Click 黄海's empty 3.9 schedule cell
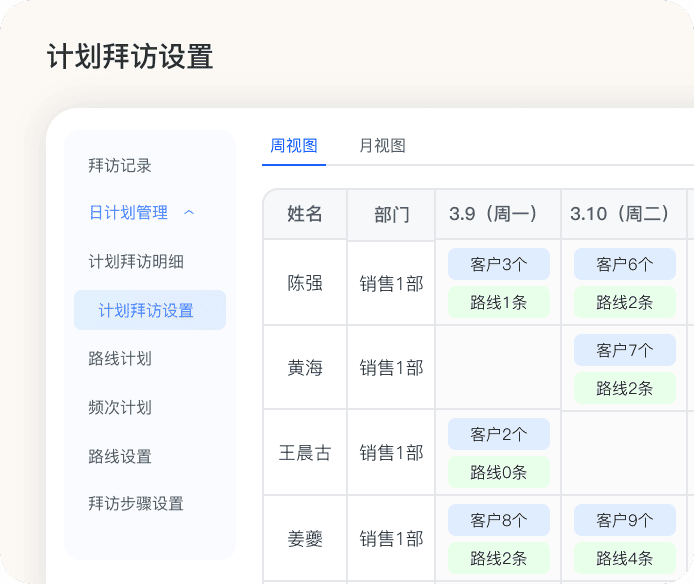 pos(498,367)
